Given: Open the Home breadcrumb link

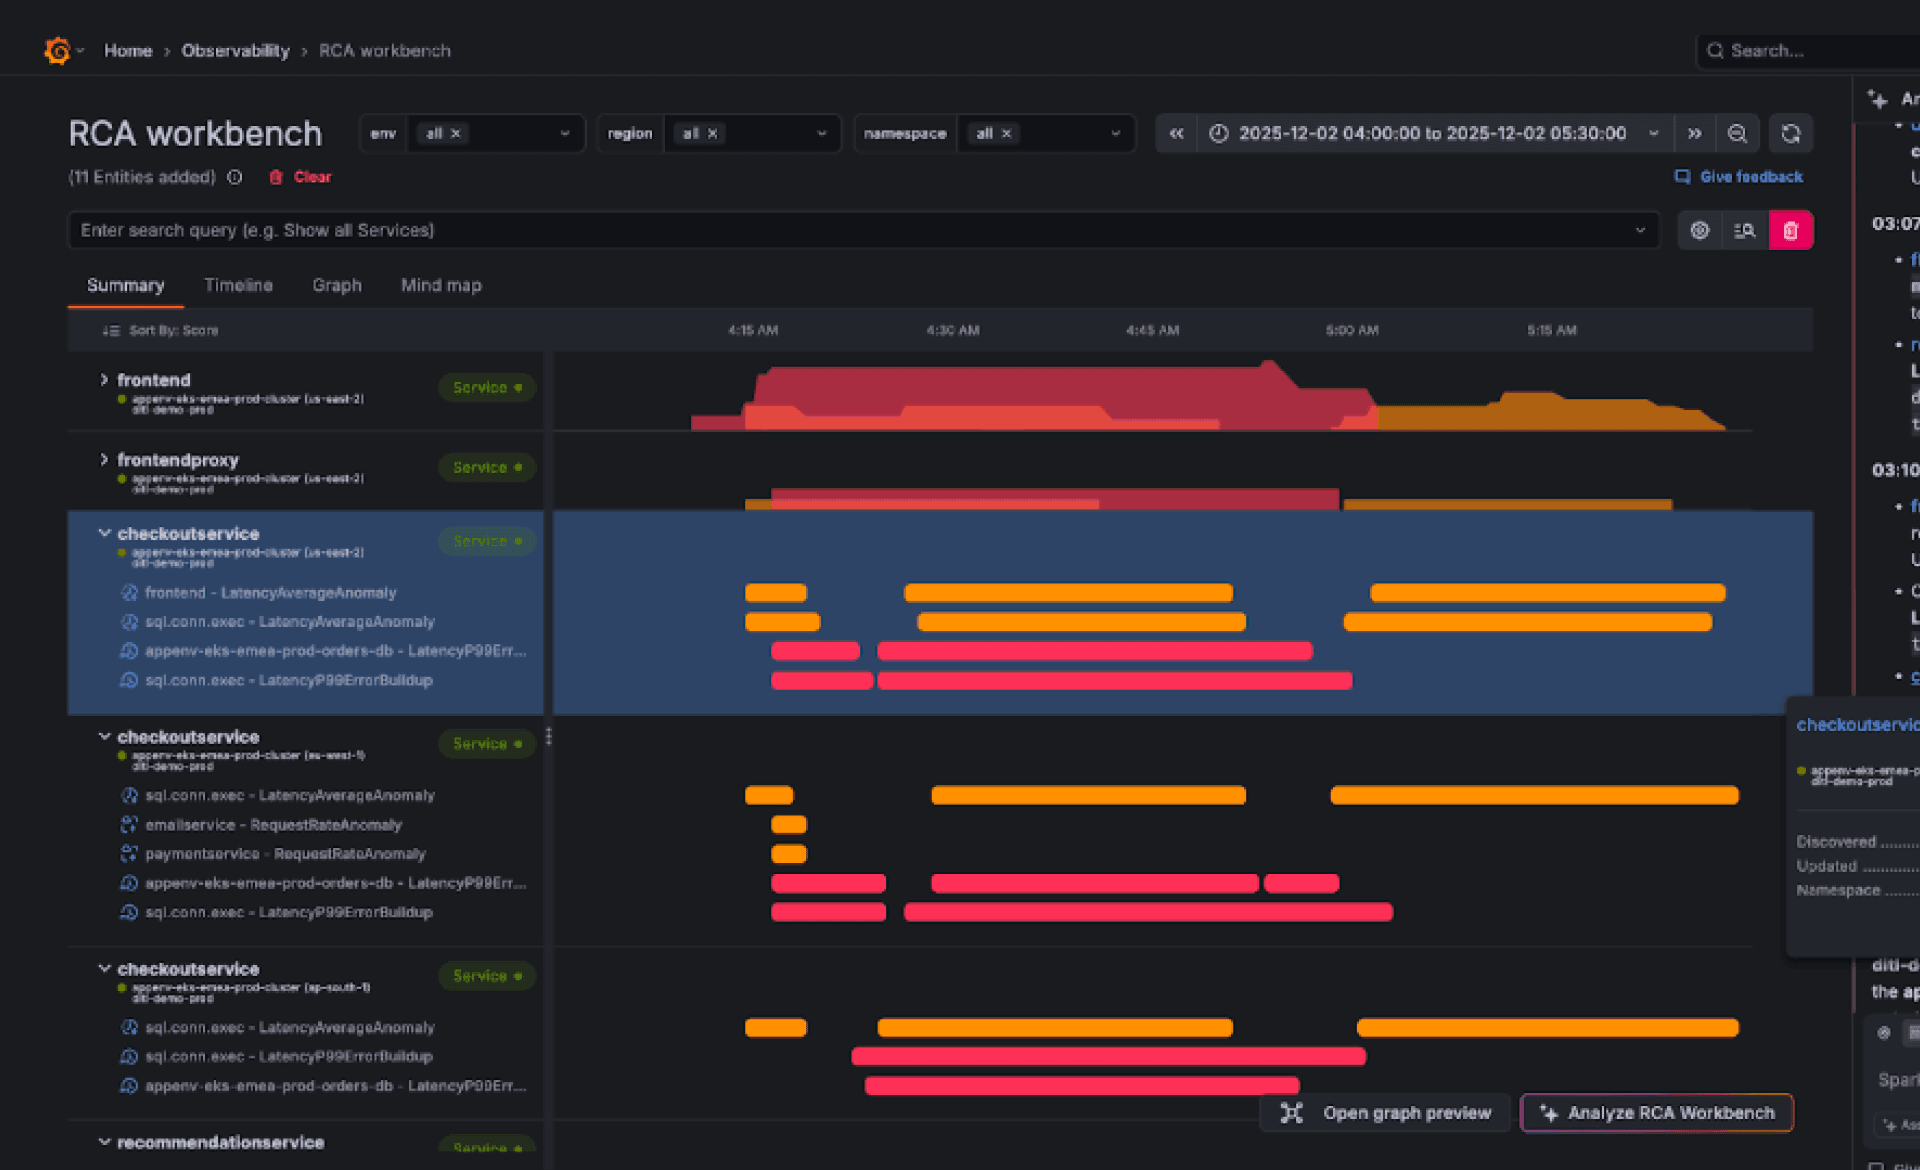Looking at the screenshot, I should (128, 50).
